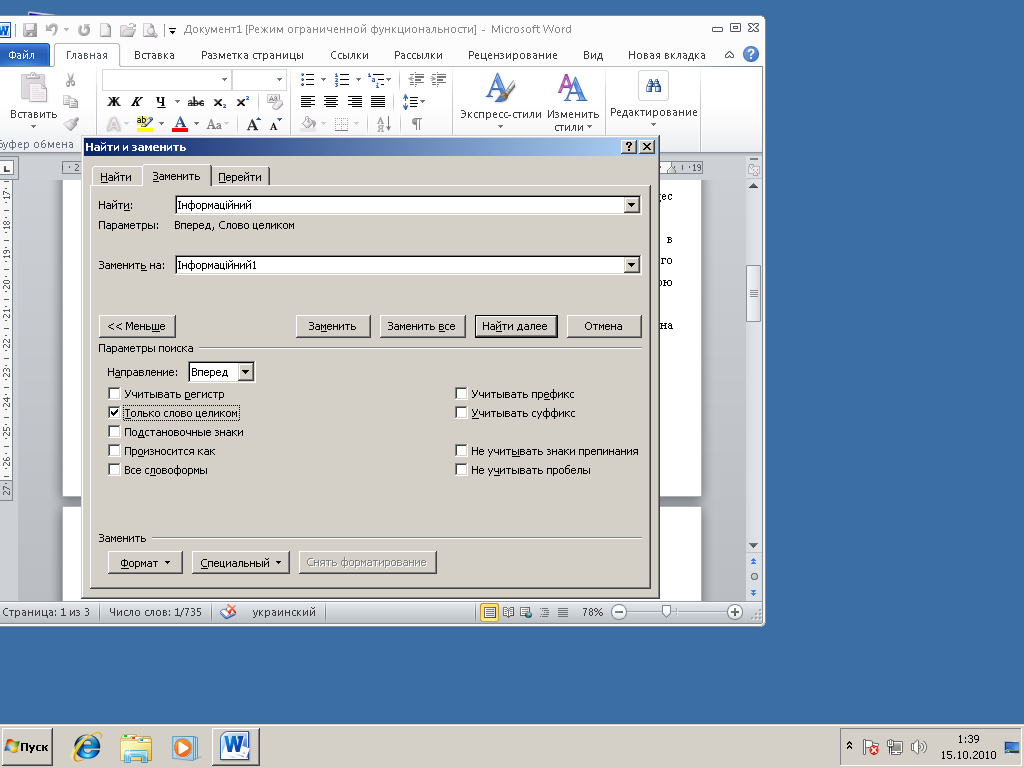Click font color red A button
Viewport: 1024px width, 768px height.
pyautogui.click(x=180, y=123)
